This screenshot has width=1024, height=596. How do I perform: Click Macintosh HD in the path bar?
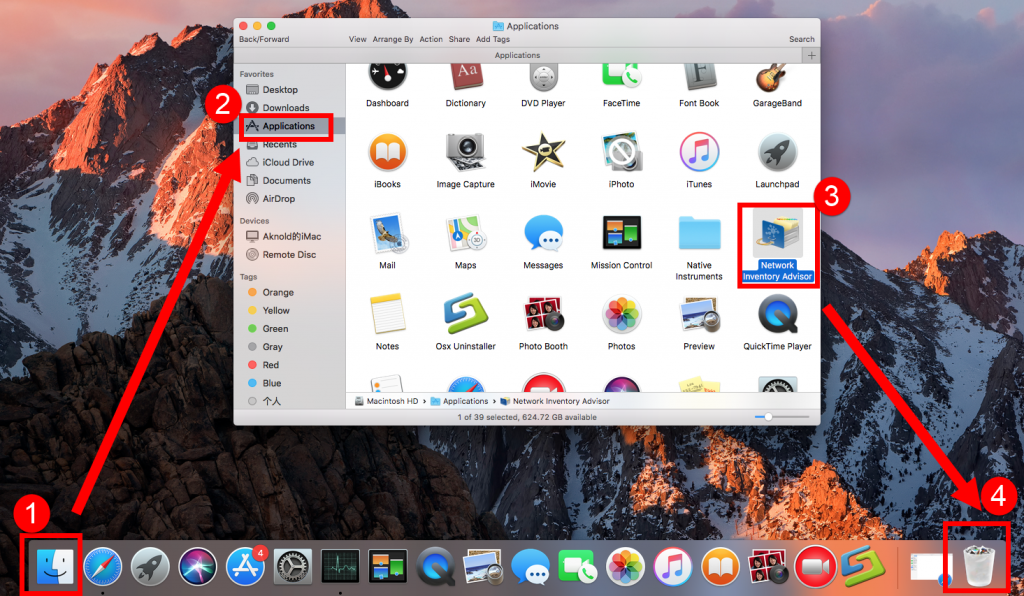[391, 401]
